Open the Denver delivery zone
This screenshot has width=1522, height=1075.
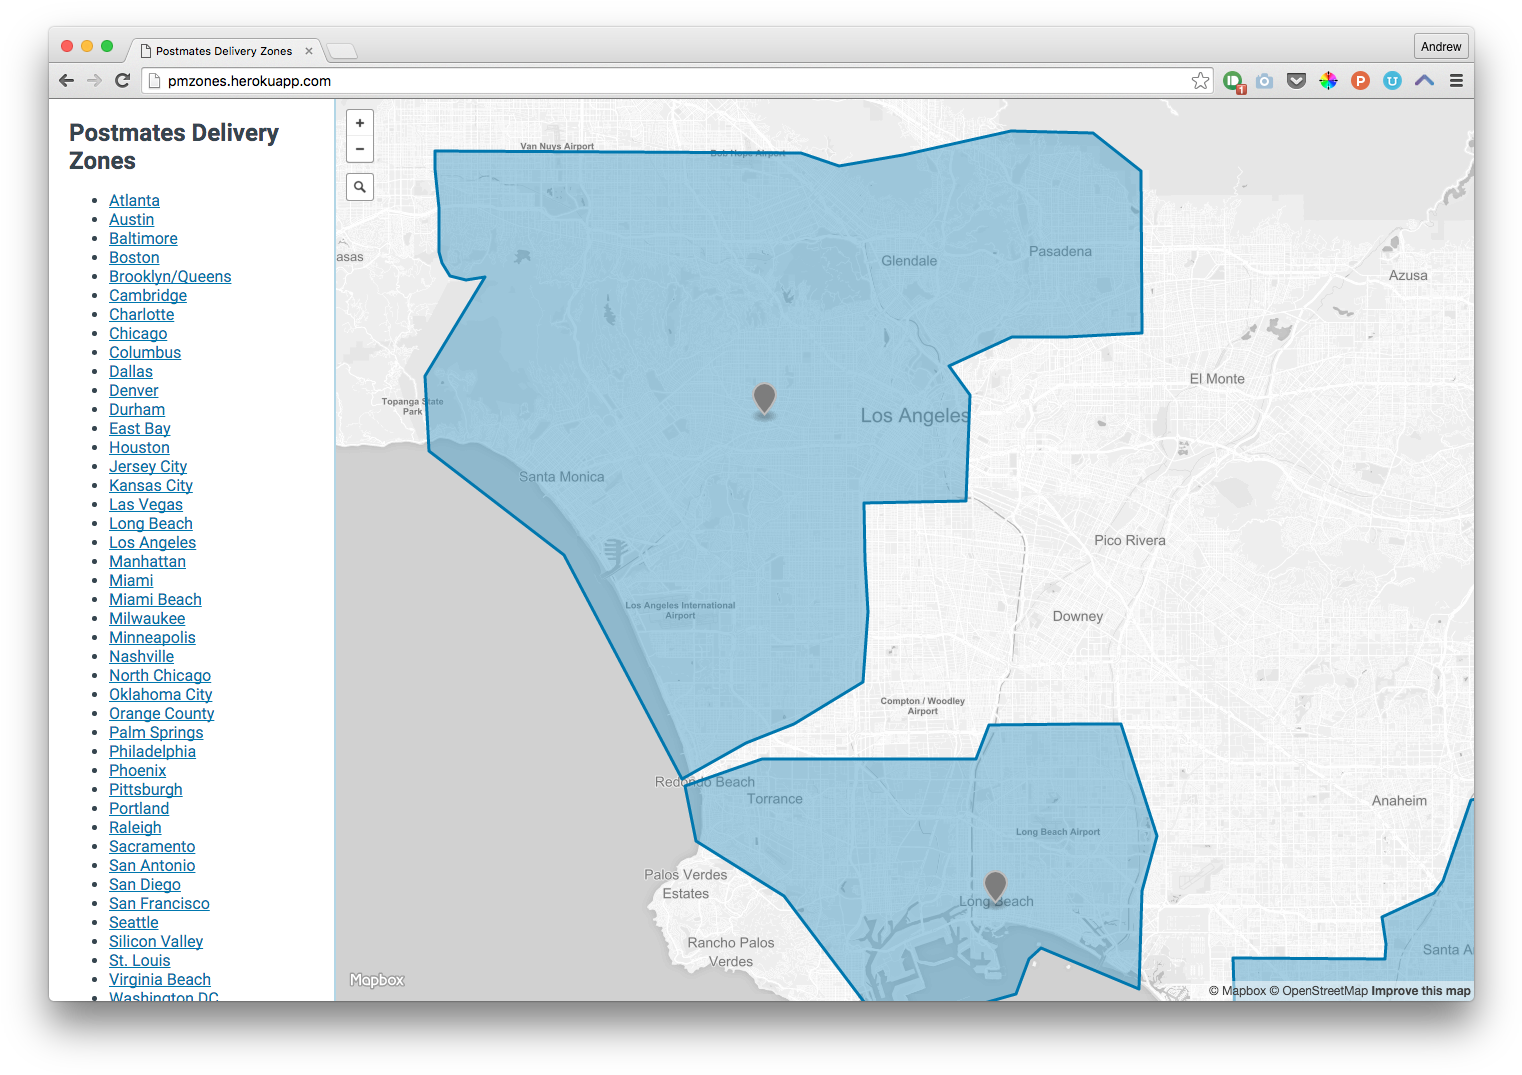click(x=134, y=391)
